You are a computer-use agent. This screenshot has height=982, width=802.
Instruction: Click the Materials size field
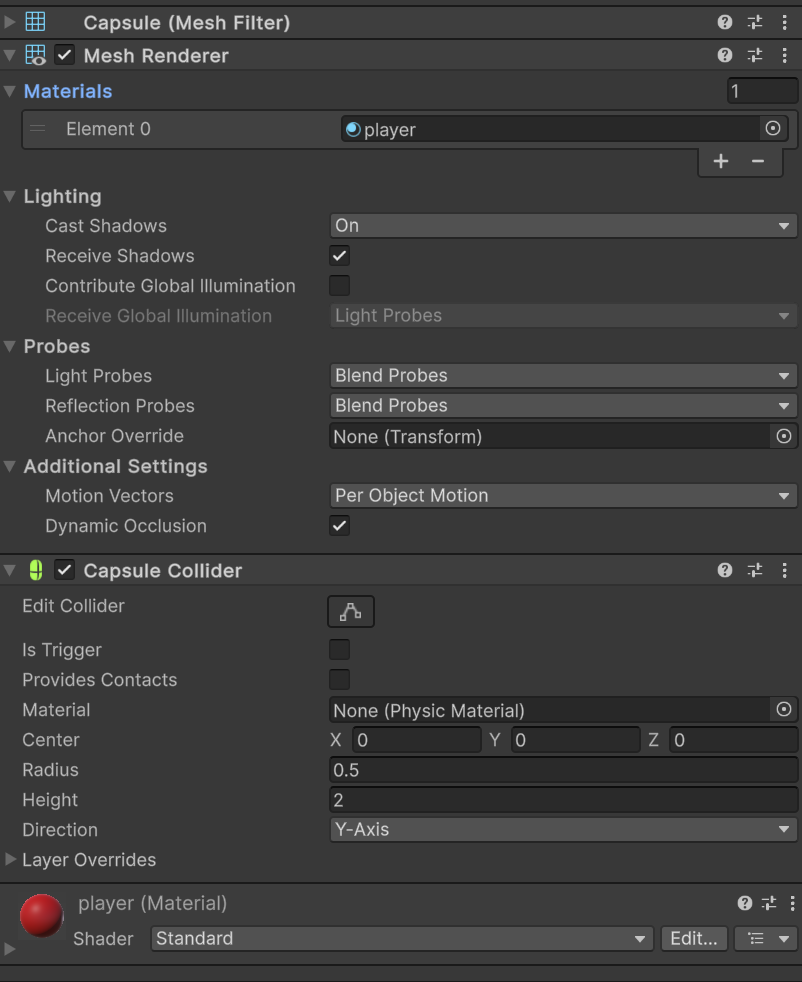pyautogui.click(x=762, y=91)
